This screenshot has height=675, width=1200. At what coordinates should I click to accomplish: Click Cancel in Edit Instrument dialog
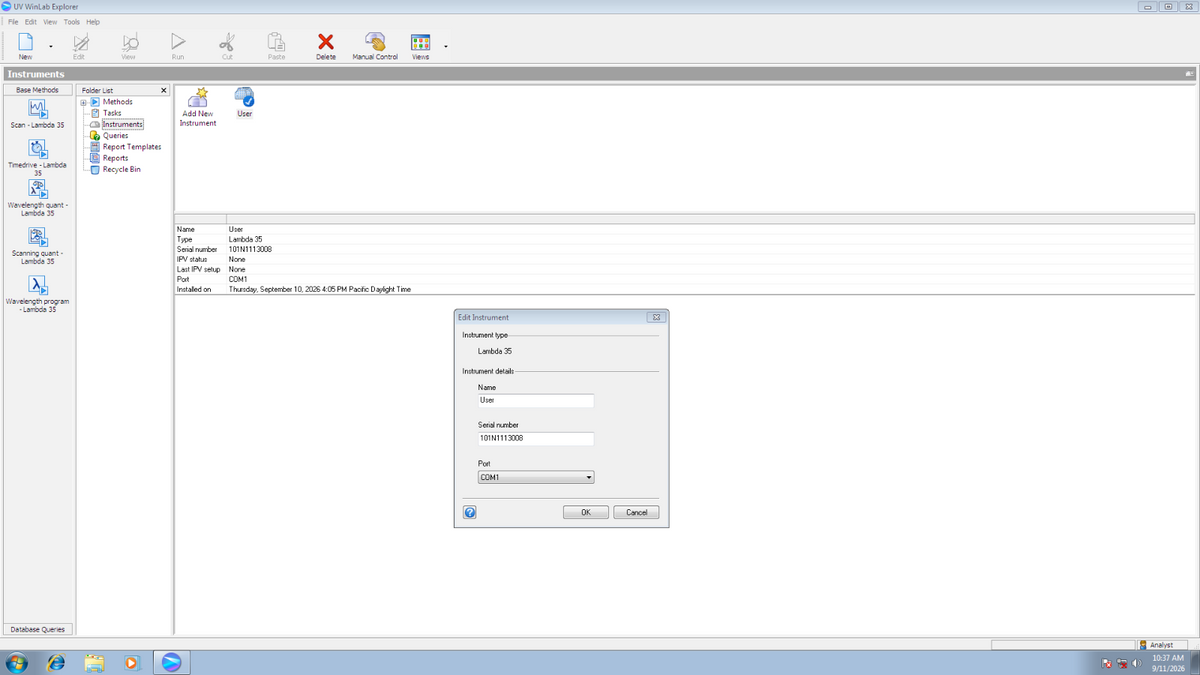(636, 512)
